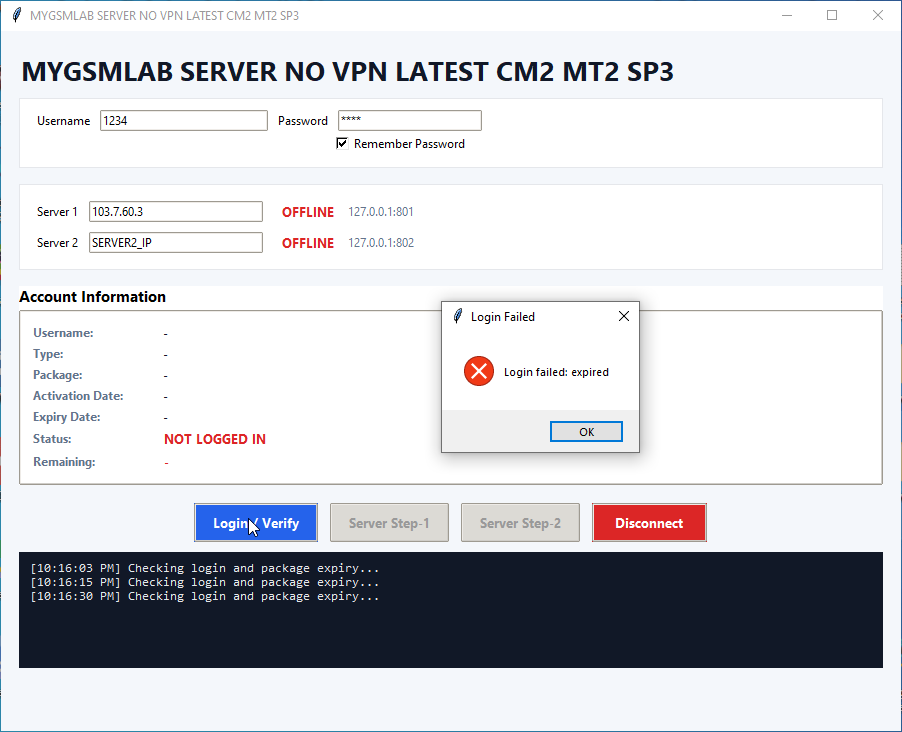The height and width of the screenshot is (732, 902).
Task: Click the Server 2 IP field
Action: click(175, 243)
